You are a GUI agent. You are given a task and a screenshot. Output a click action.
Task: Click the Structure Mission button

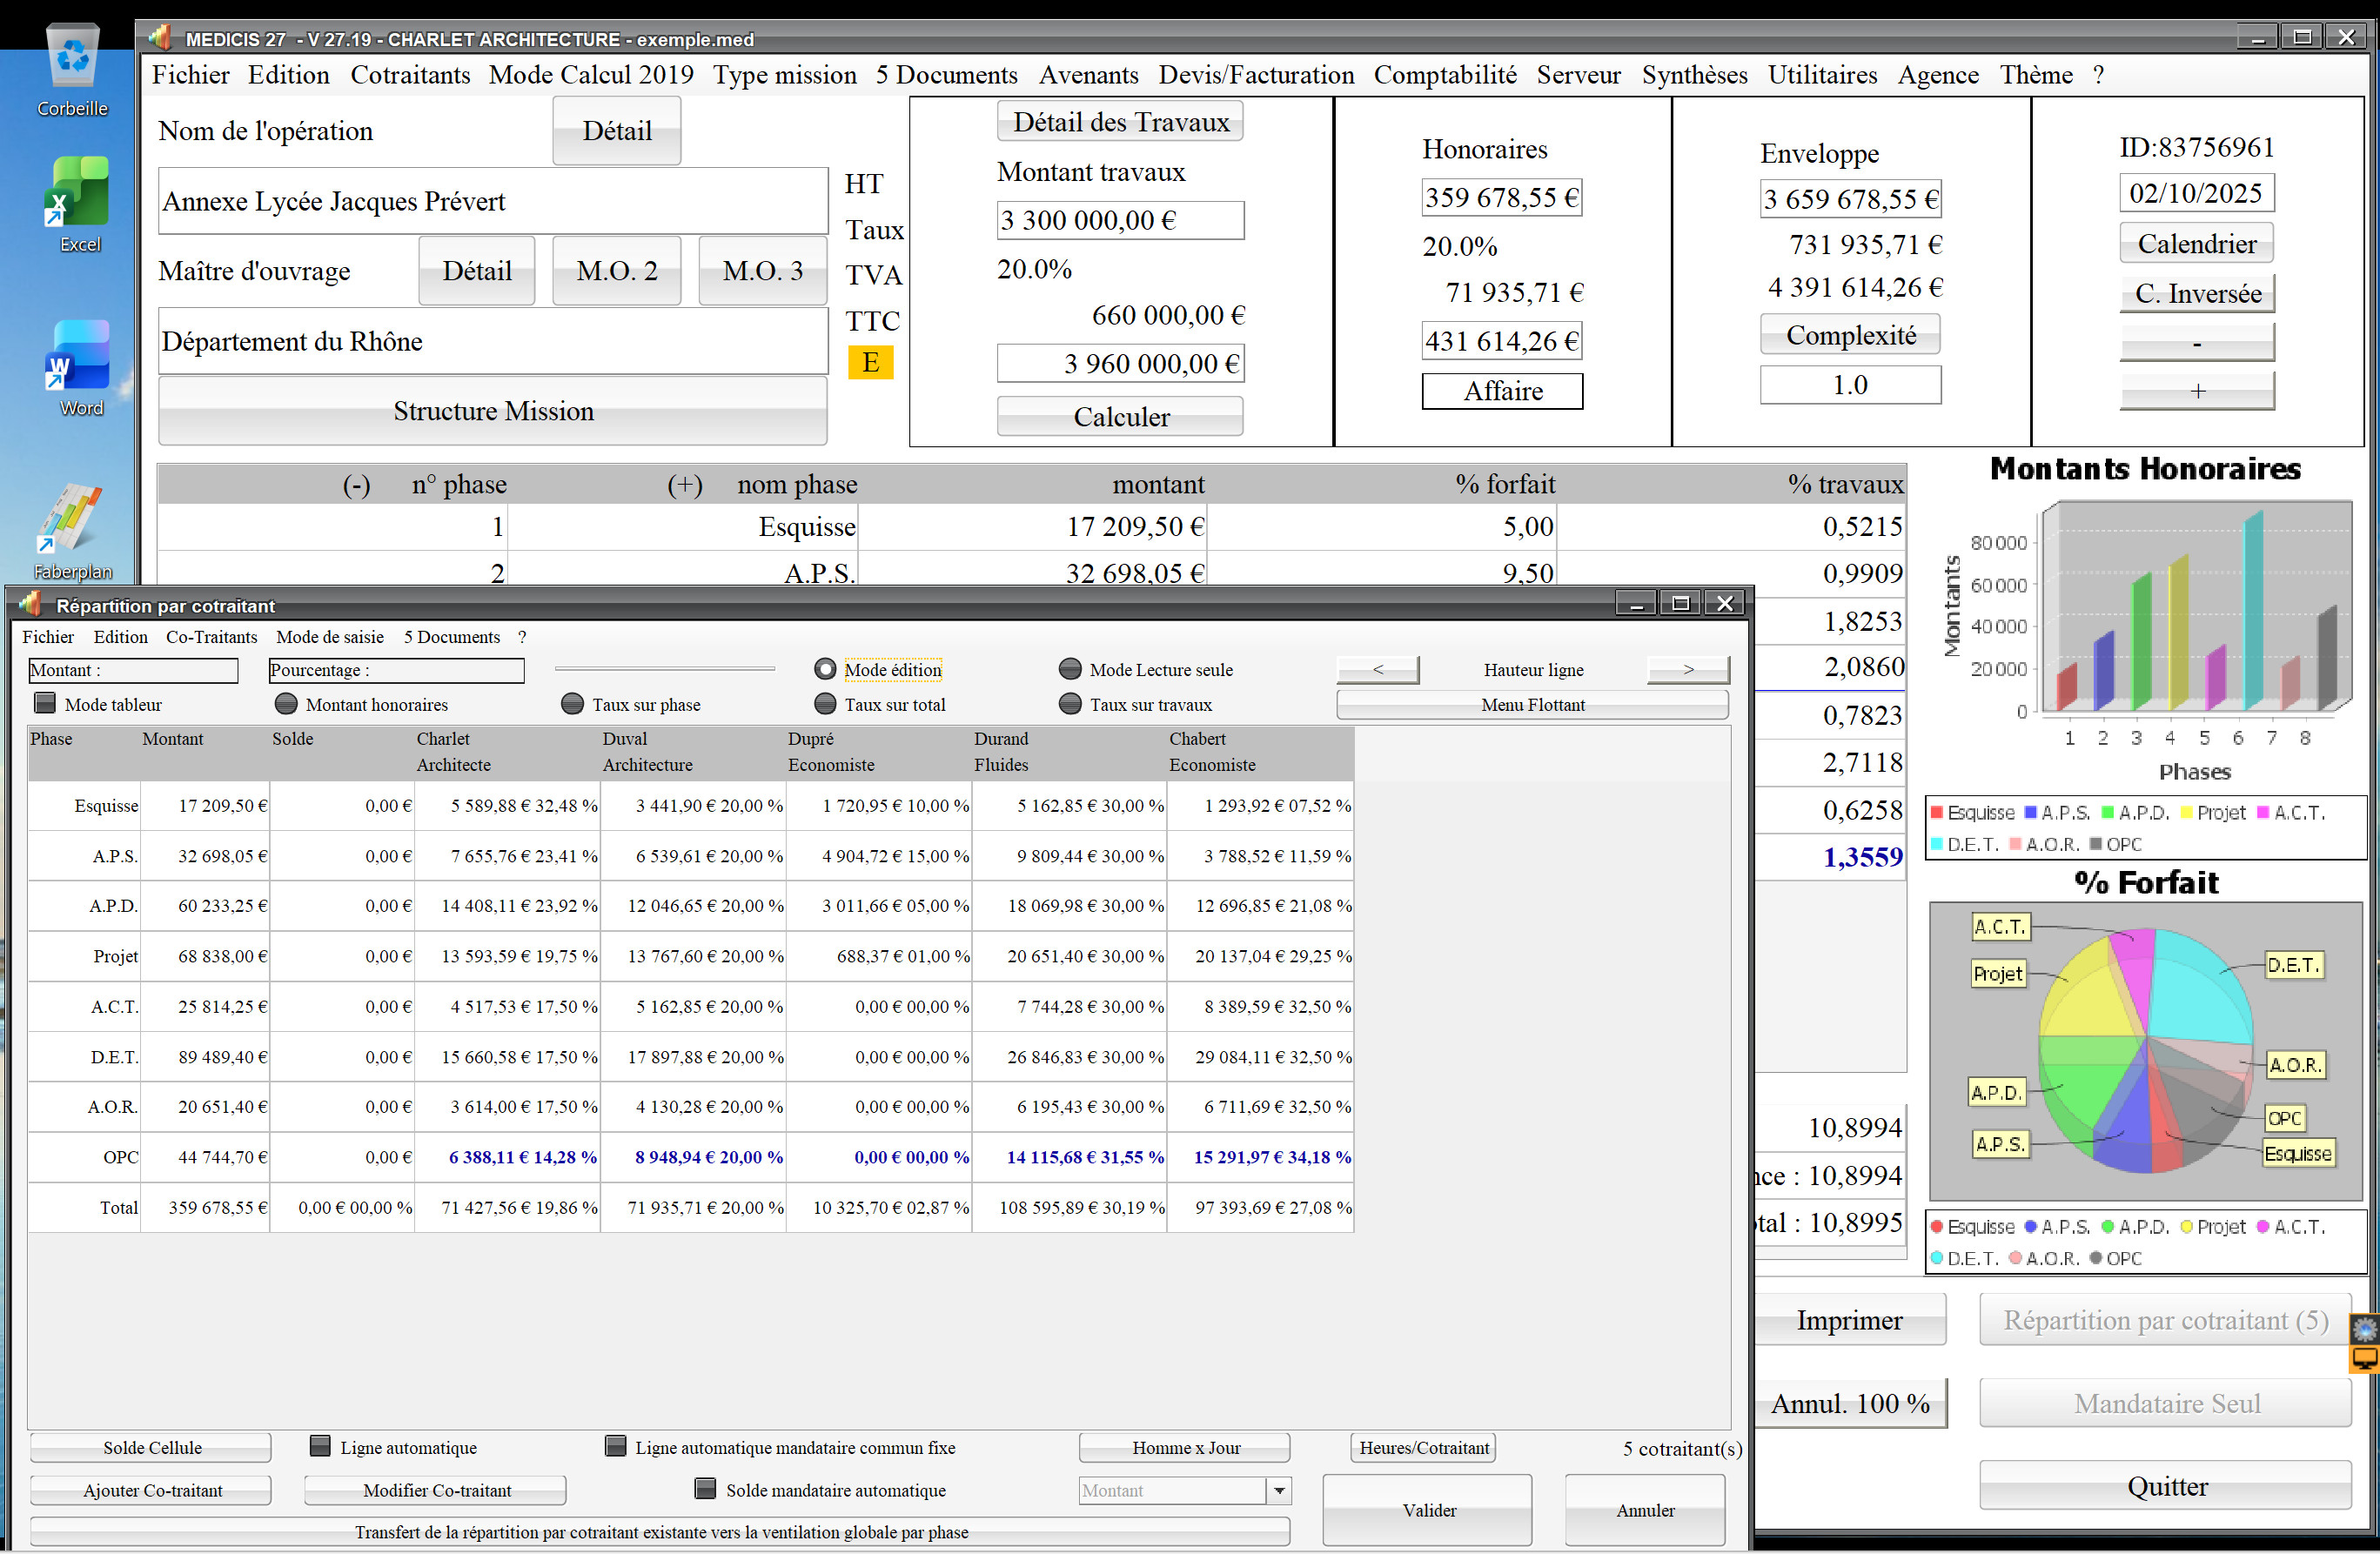[493, 411]
